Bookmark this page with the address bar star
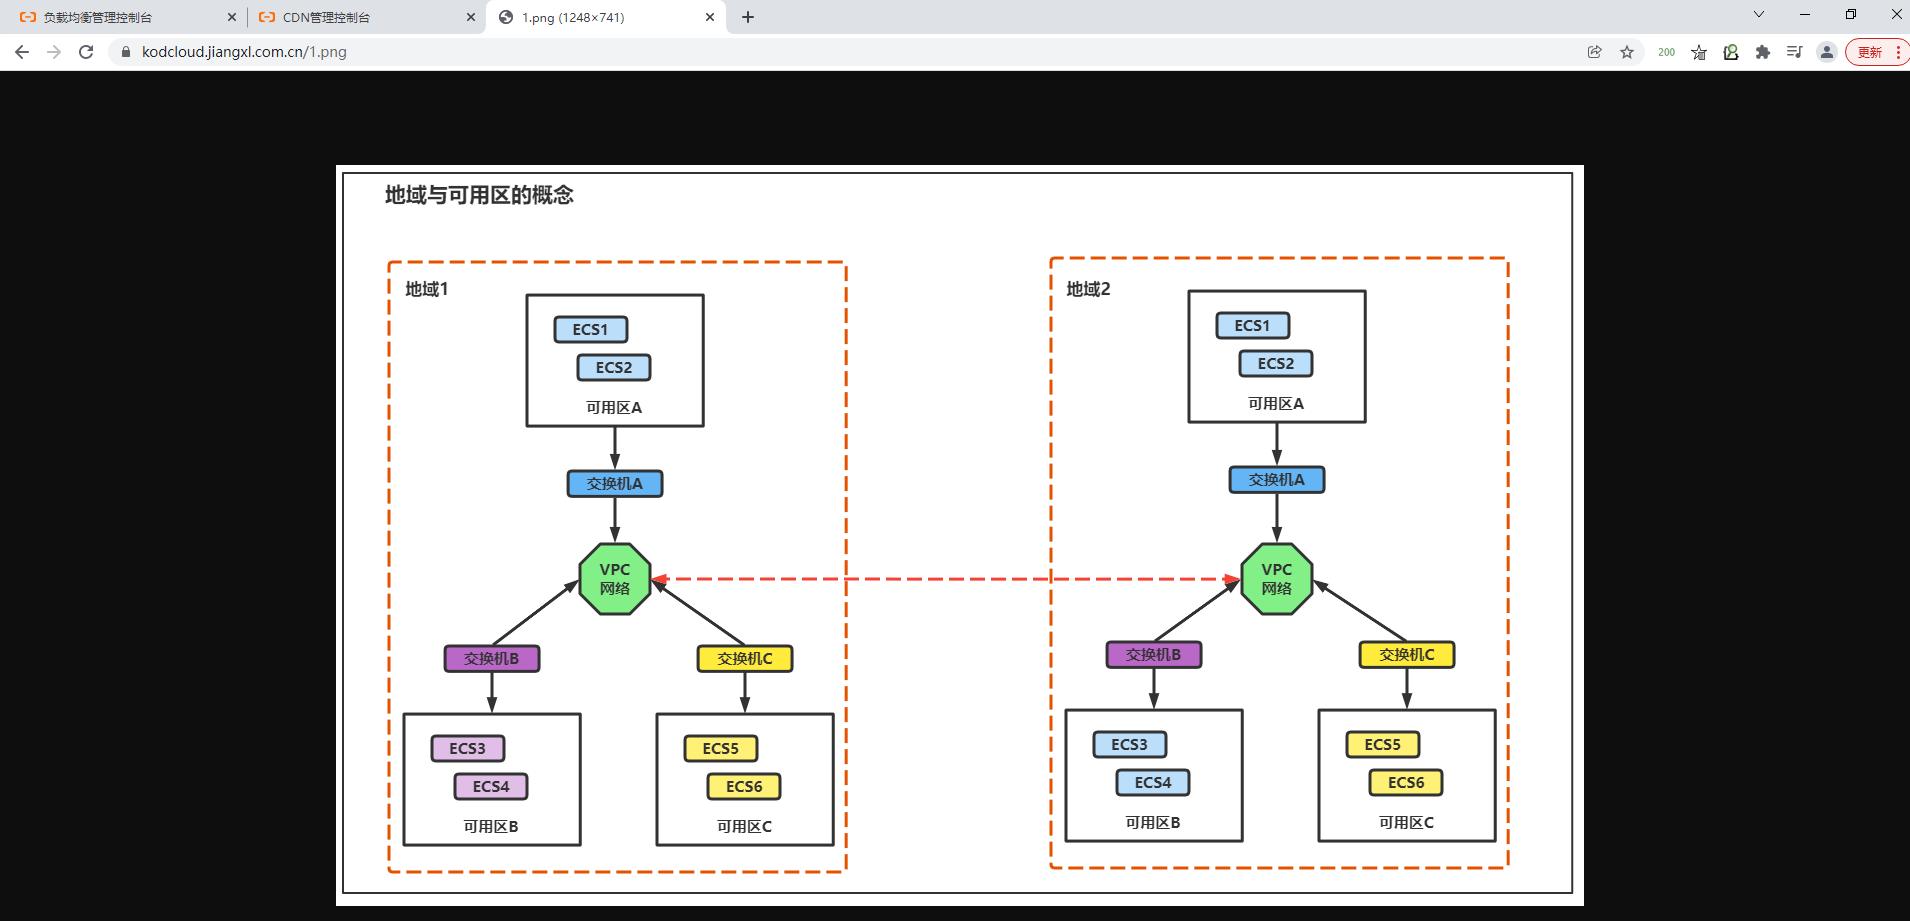Viewport: 1910px width, 921px height. [x=1627, y=52]
